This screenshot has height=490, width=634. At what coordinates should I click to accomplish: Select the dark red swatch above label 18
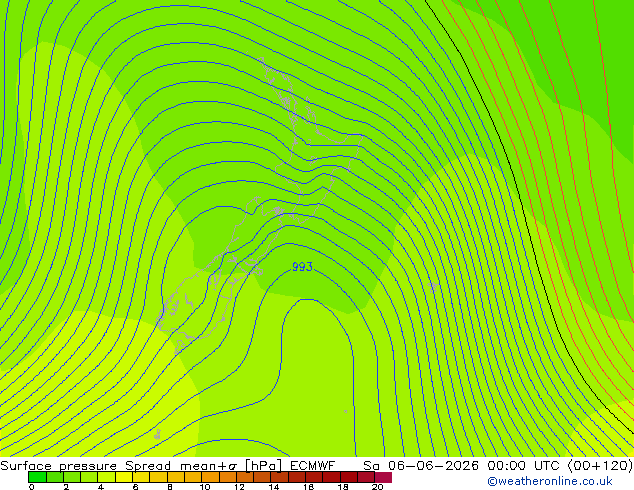[349, 477]
